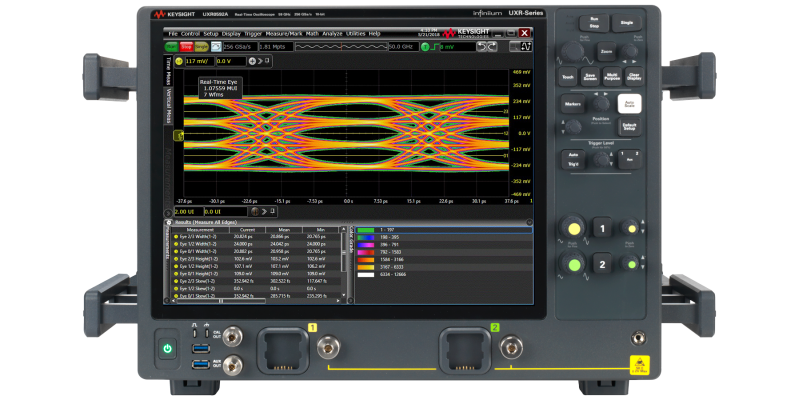This screenshot has height=400, width=800.
Task: Open the Control menu
Action: pos(190,34)
